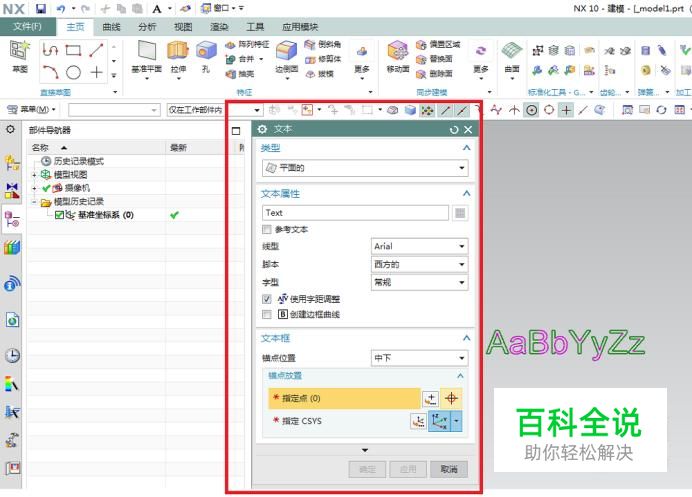This screenshot has width=692, height=497.
Task: Click the Delete Face (删除面) icon
Action: (421, 74)
